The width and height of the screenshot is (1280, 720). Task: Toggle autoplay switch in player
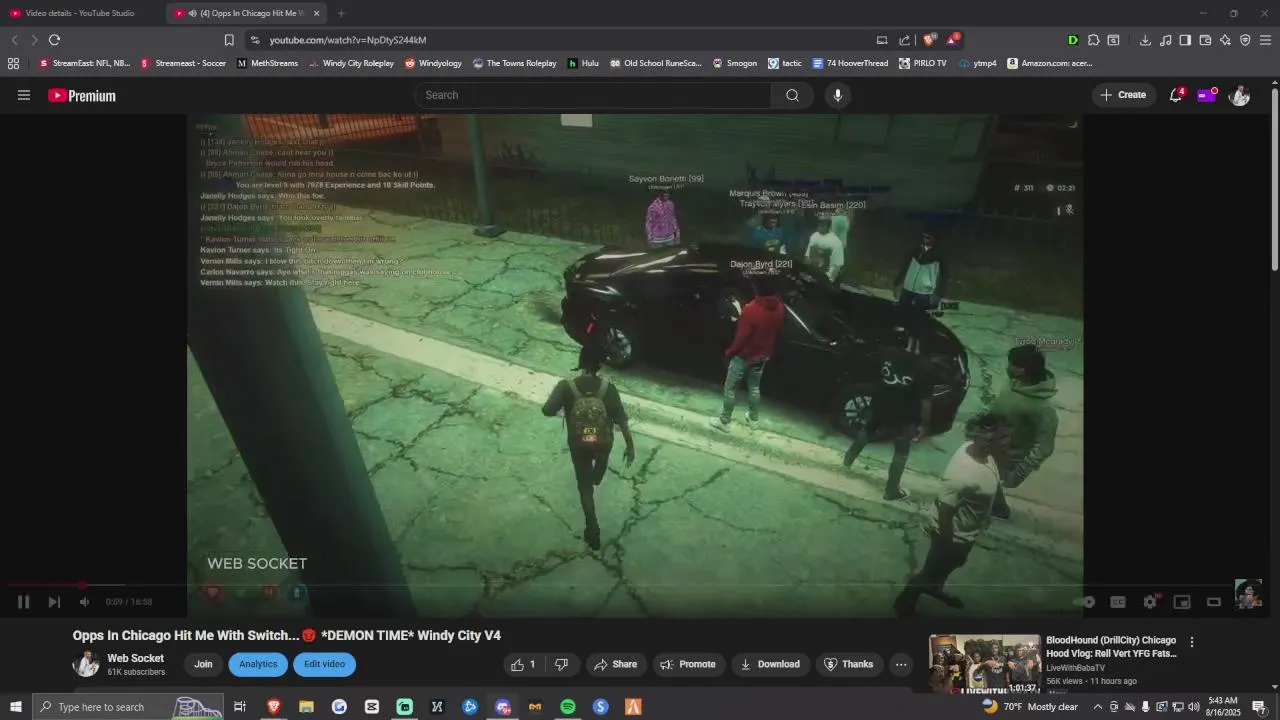click(x=1086, y=602)
